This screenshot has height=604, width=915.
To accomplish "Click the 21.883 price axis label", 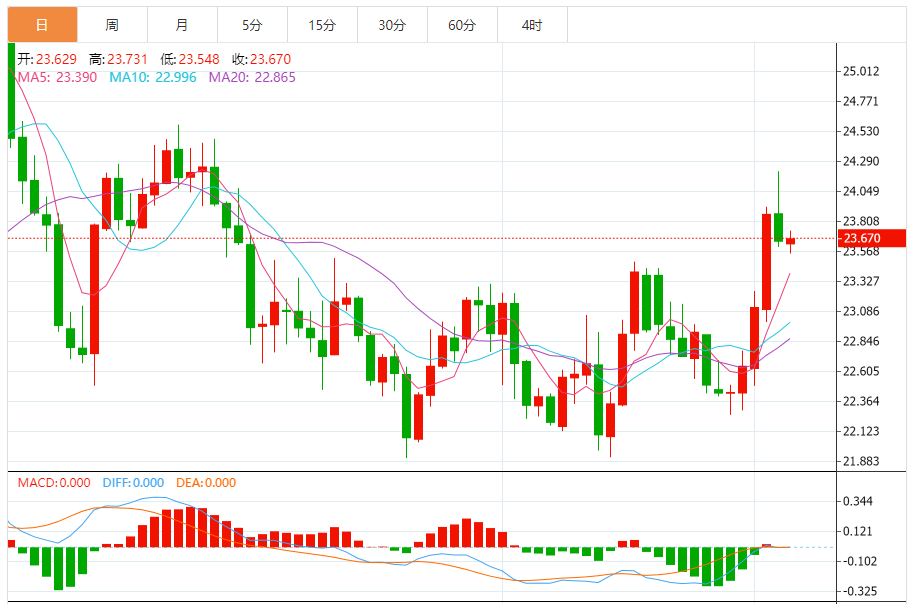I will coord(861,462).
